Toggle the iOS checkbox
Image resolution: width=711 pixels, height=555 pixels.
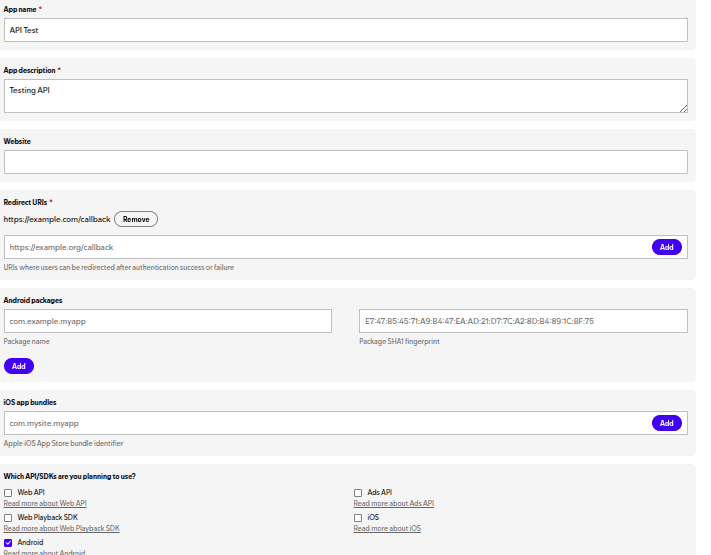coord(358,518)
